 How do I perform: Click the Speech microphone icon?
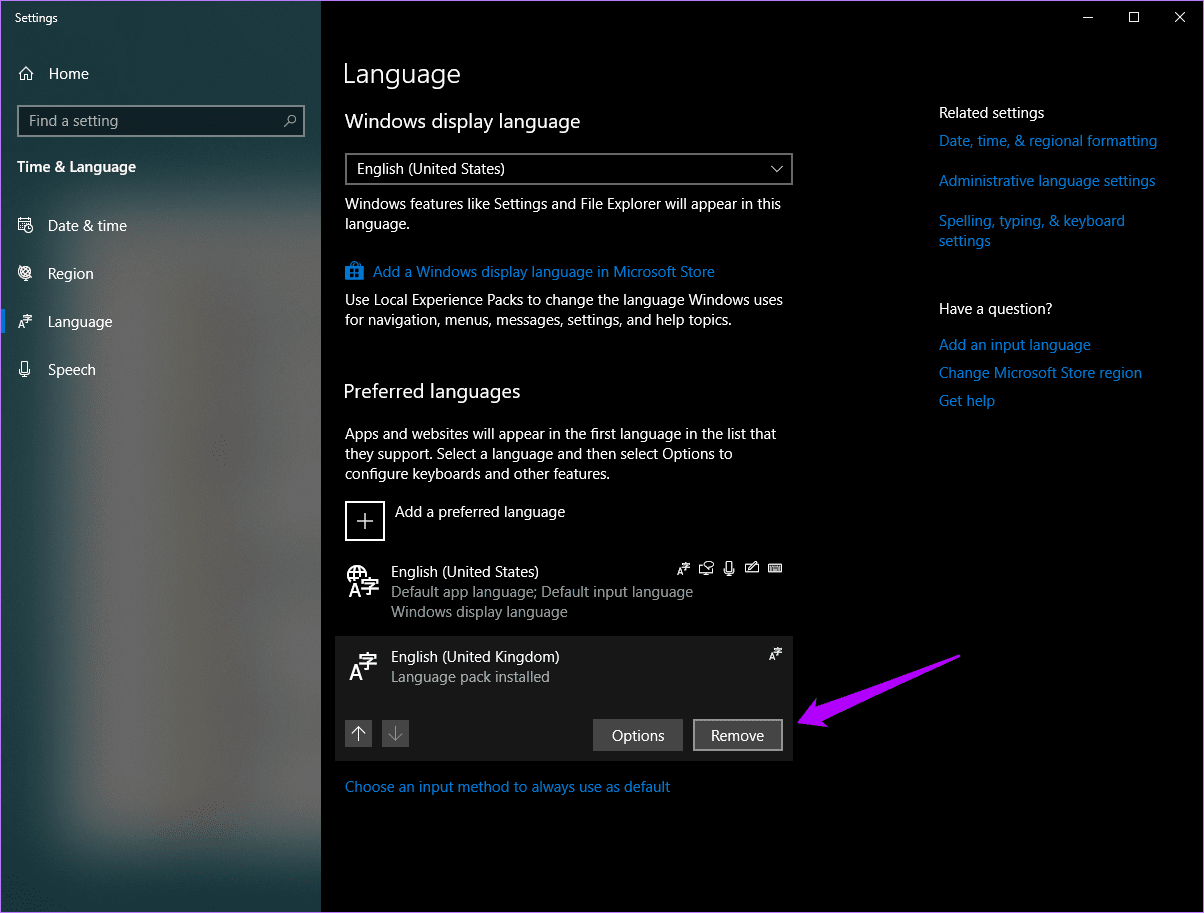point(26,369)
